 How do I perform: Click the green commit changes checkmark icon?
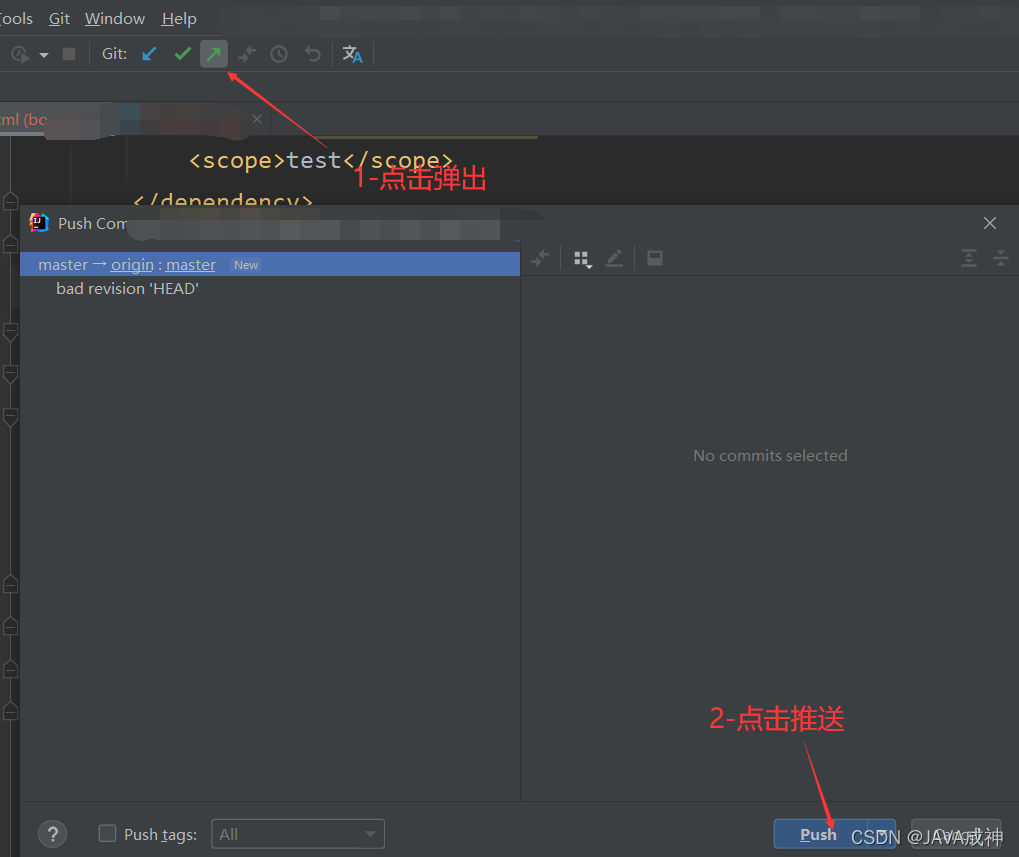(x=181, y=54)
